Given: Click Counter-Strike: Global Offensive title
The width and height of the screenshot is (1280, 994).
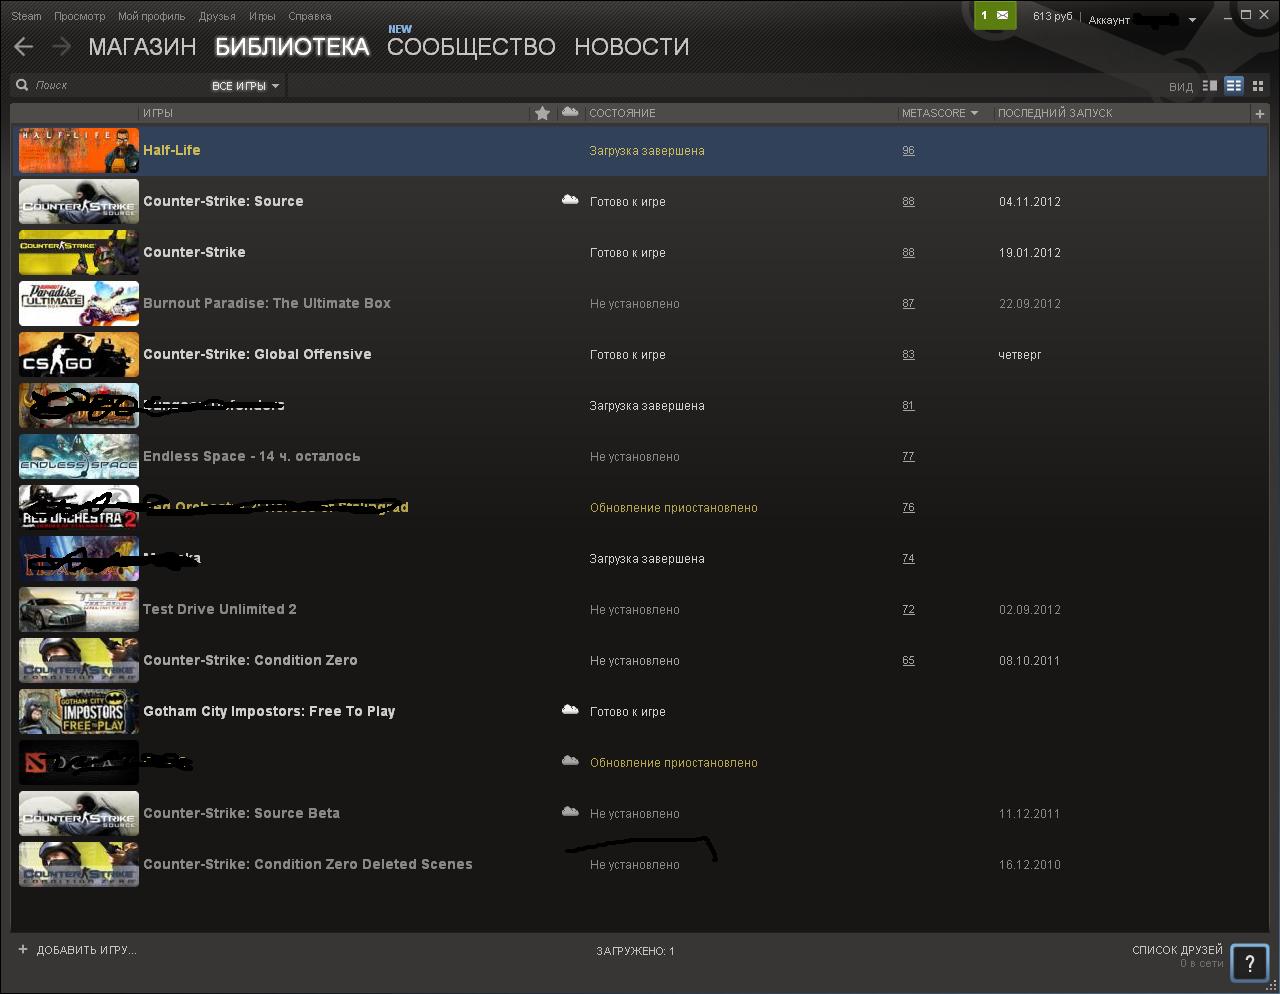Looking at the screenshot, I should pyautogui.click(x=257, y=354).
